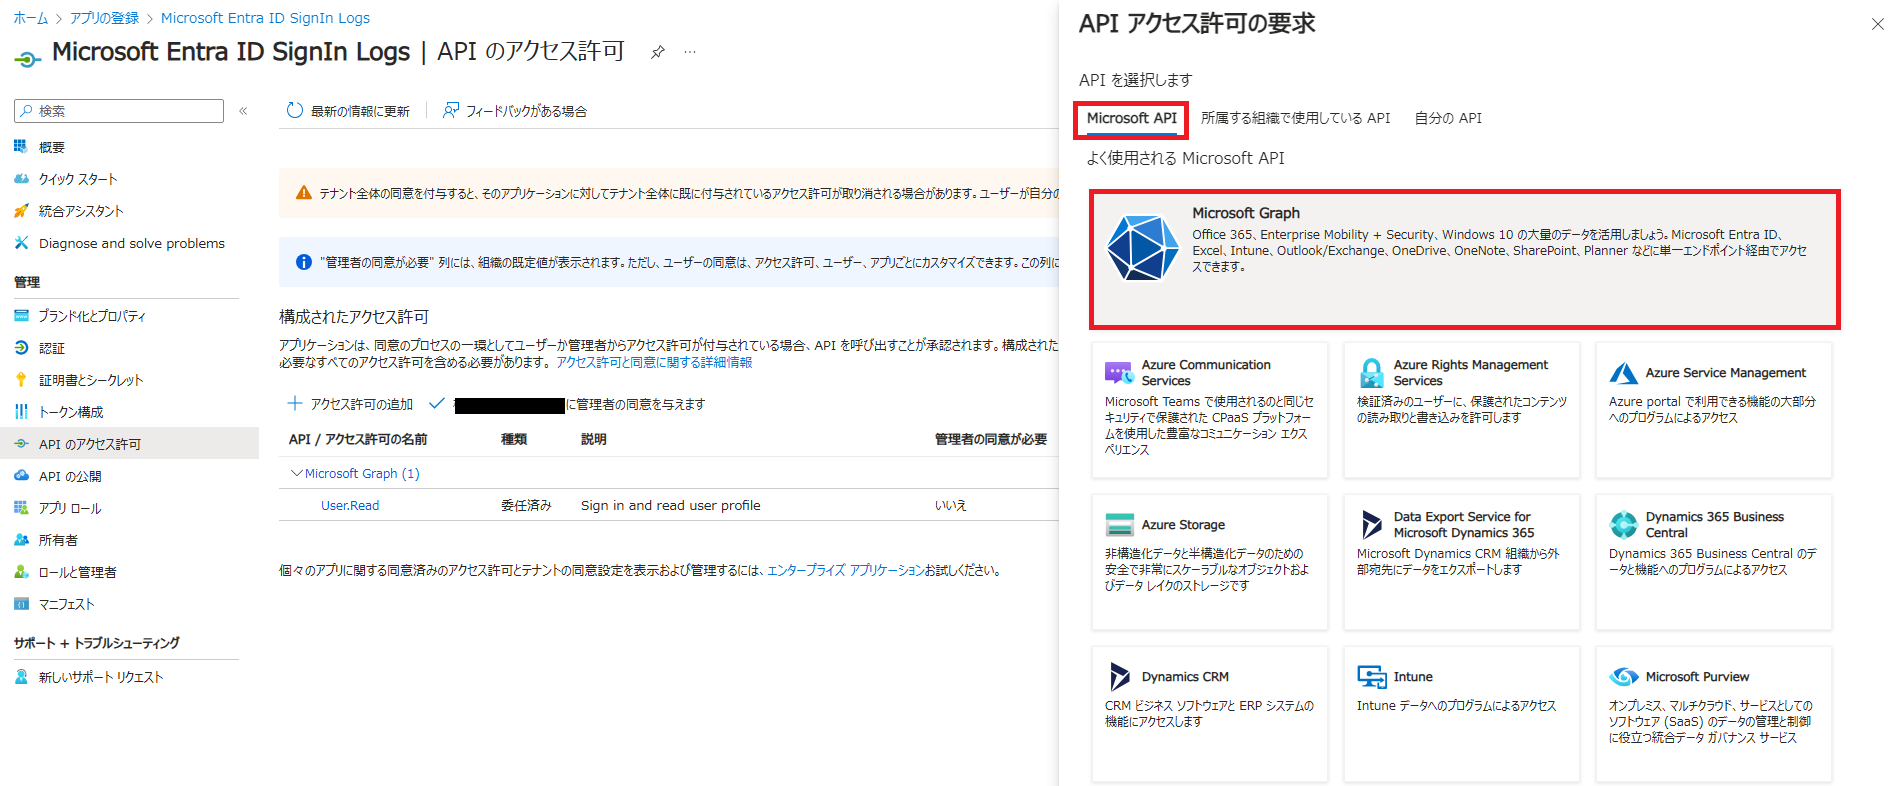Open クイック スタート cloud icon
The width and height of the screenshot is (1888, 786).
click(21, 179)
